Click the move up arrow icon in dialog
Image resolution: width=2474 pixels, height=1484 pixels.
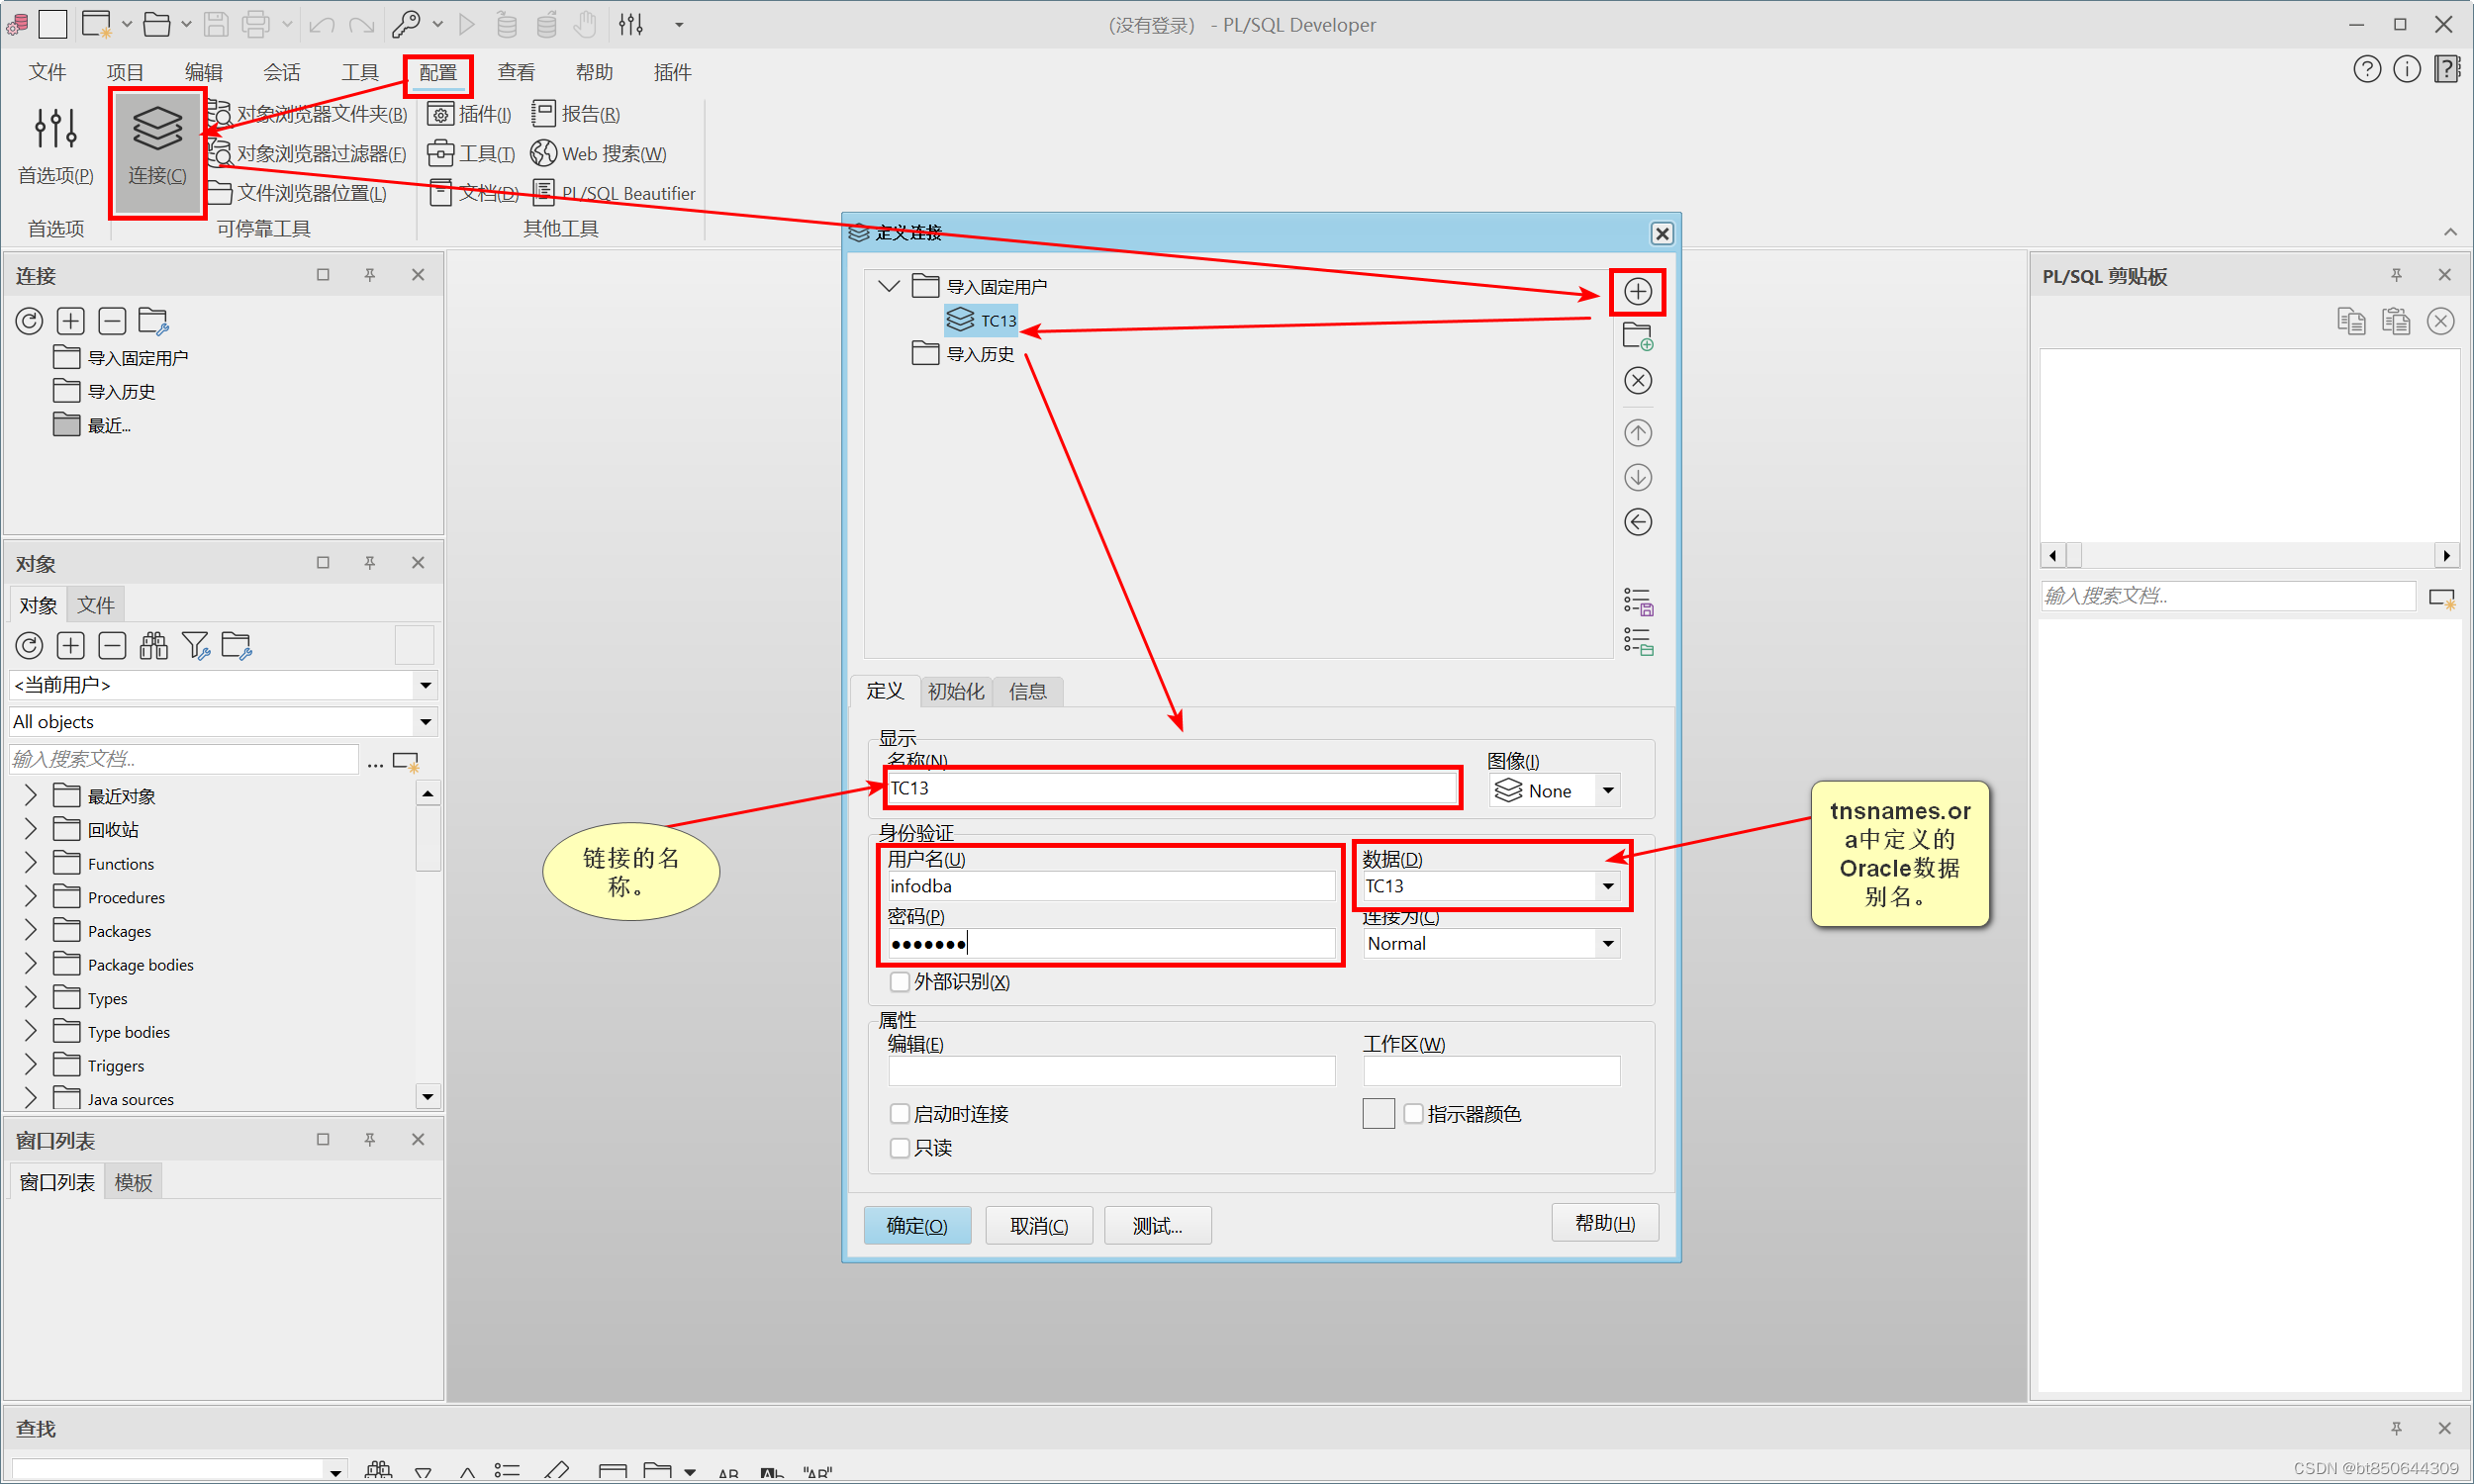1637,433
